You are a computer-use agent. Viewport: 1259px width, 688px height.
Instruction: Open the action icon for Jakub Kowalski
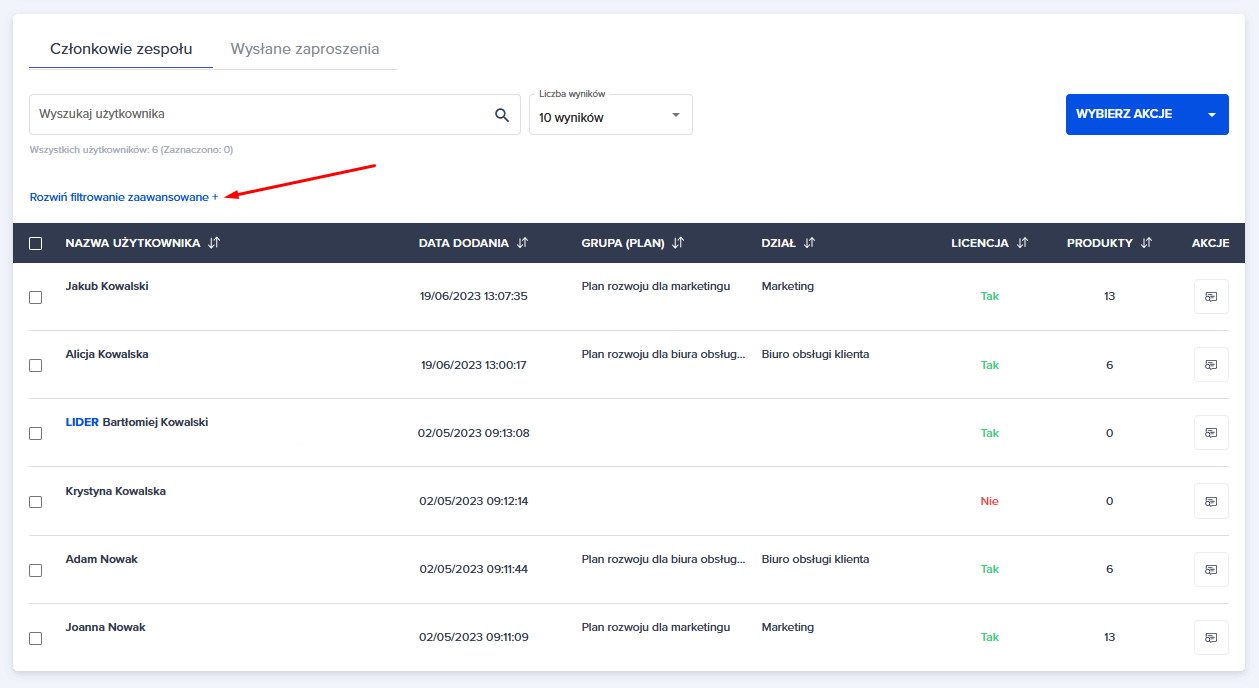1211,297
